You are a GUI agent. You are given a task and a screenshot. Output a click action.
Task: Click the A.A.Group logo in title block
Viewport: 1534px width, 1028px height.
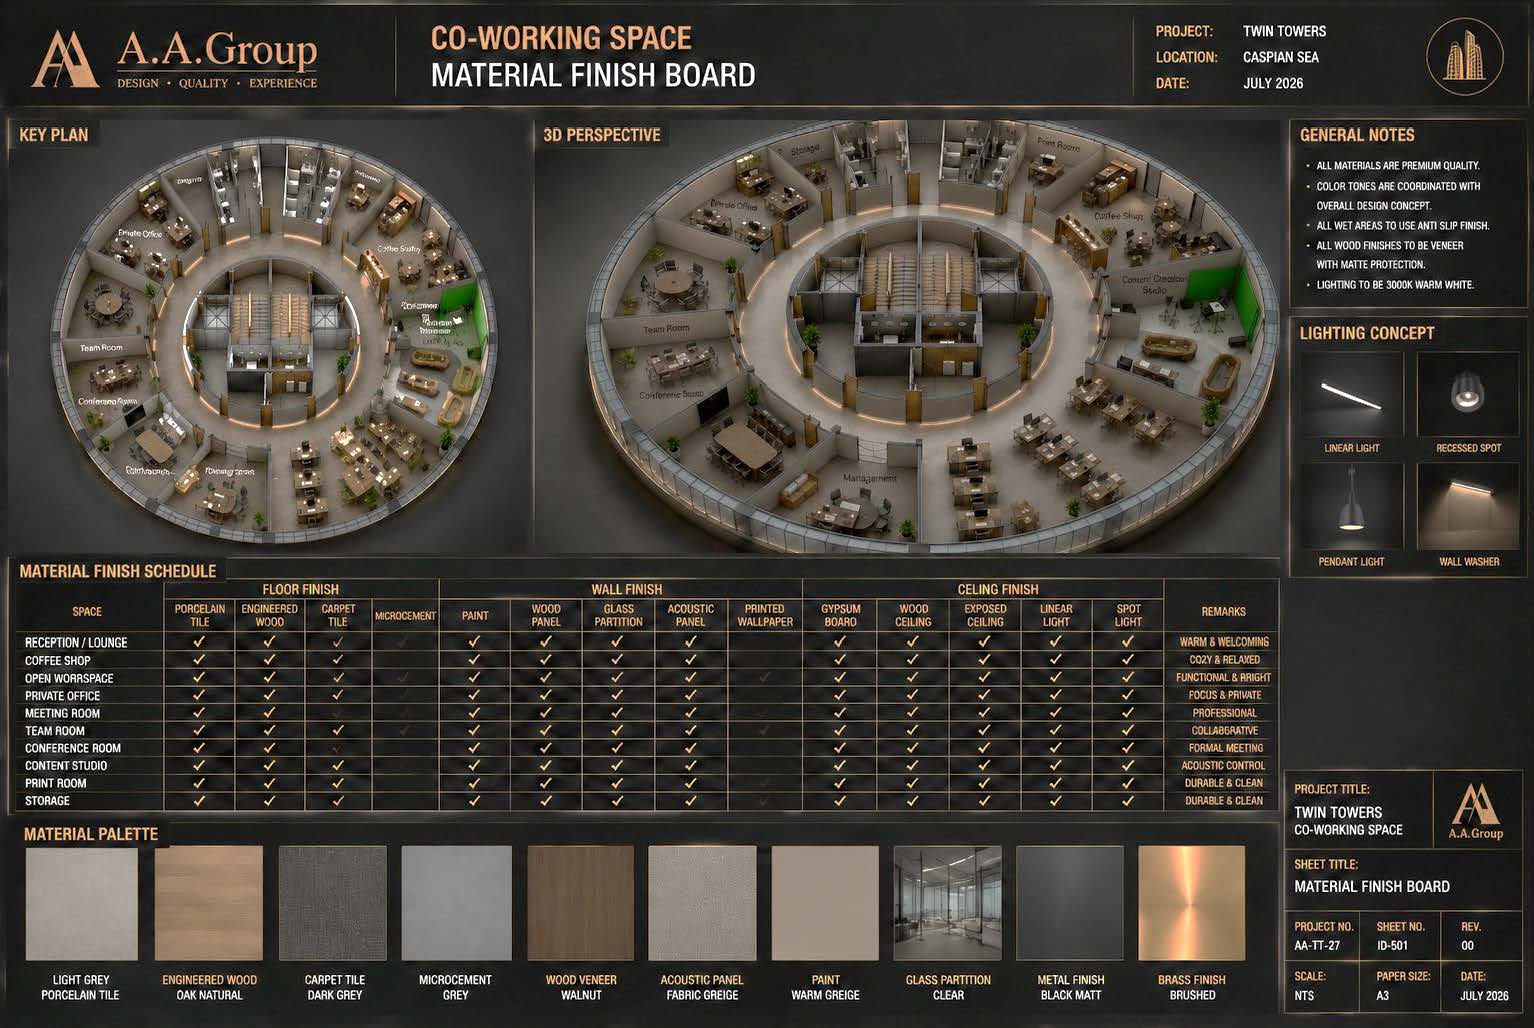[x=1475, y=811]
